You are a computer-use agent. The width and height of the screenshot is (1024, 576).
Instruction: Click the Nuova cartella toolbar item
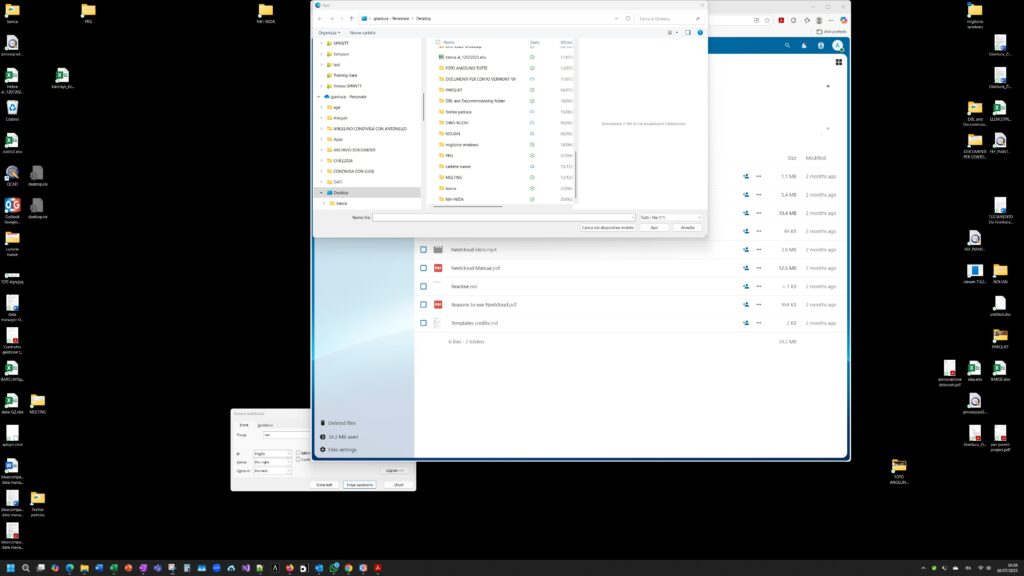click(362, 32)
